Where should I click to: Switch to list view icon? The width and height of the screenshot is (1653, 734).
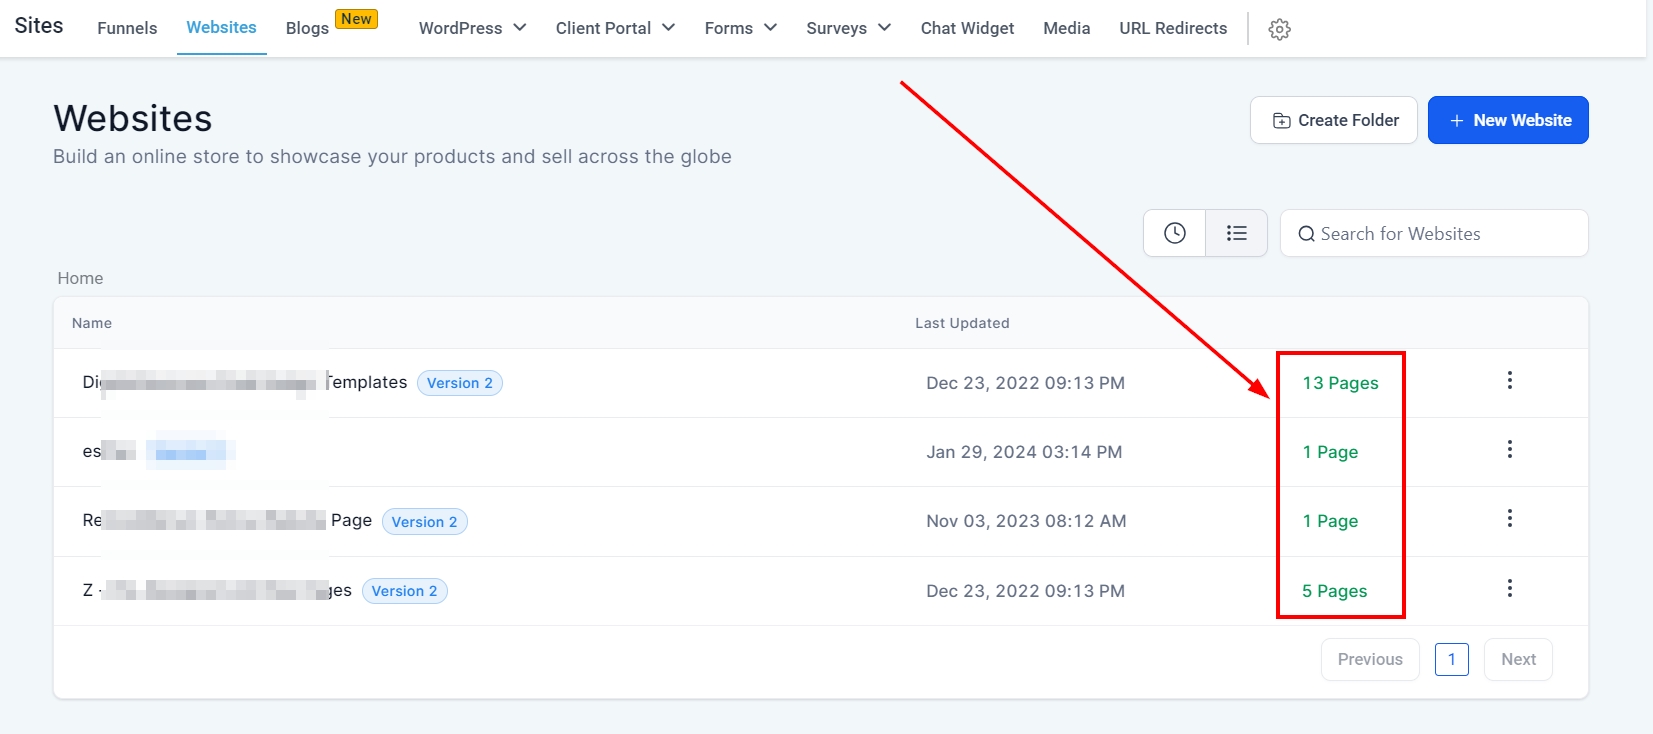(x=1237, y=233)
